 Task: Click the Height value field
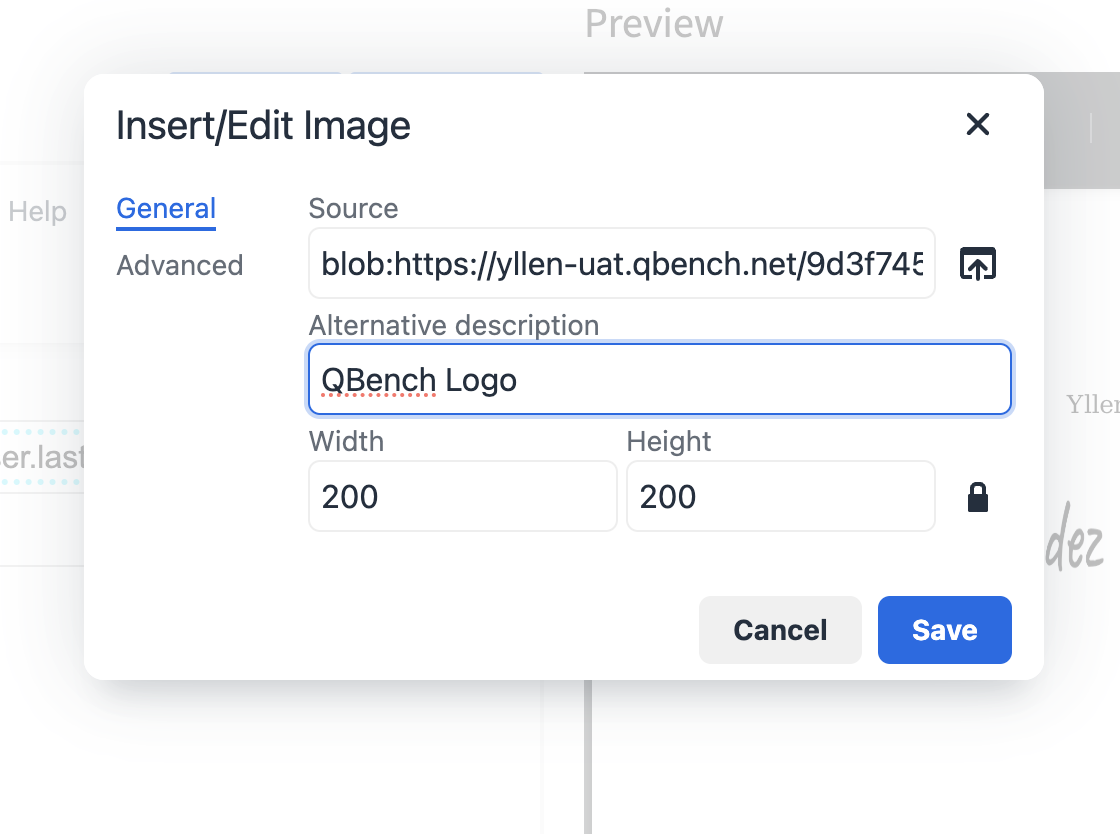(x=780, y=496)
